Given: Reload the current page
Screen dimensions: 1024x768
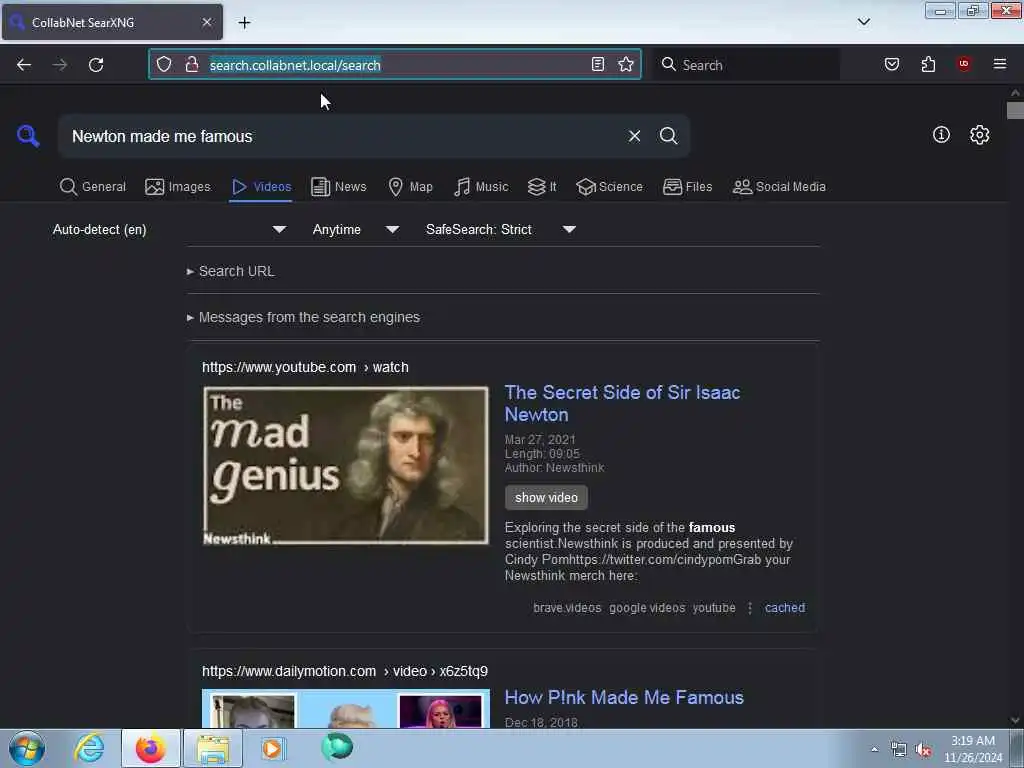Looking at the screenshot, I should [96, 65].
